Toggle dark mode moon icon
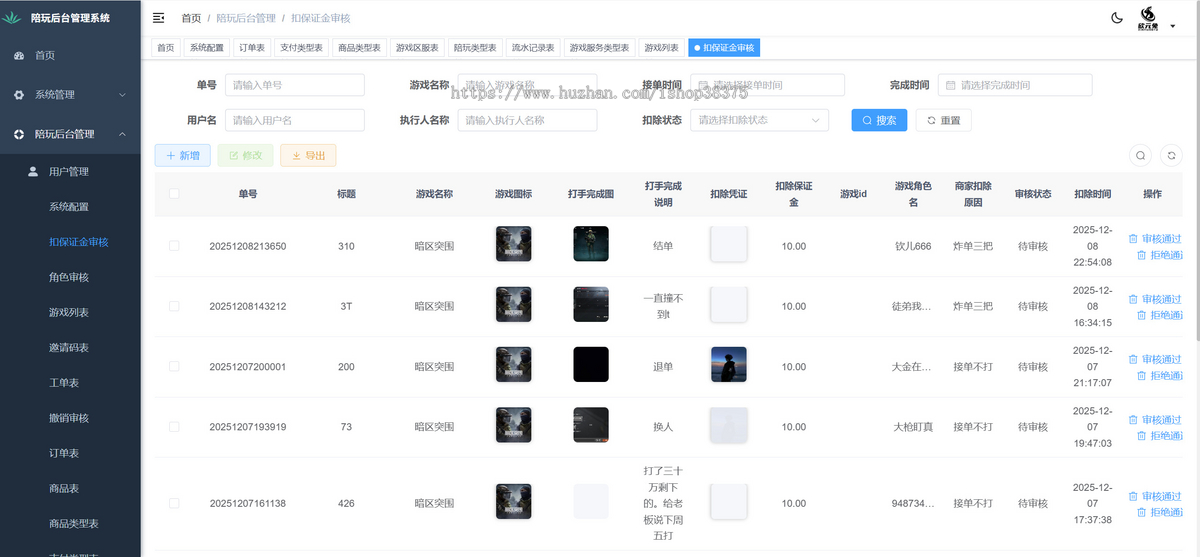 [1117, 18]
